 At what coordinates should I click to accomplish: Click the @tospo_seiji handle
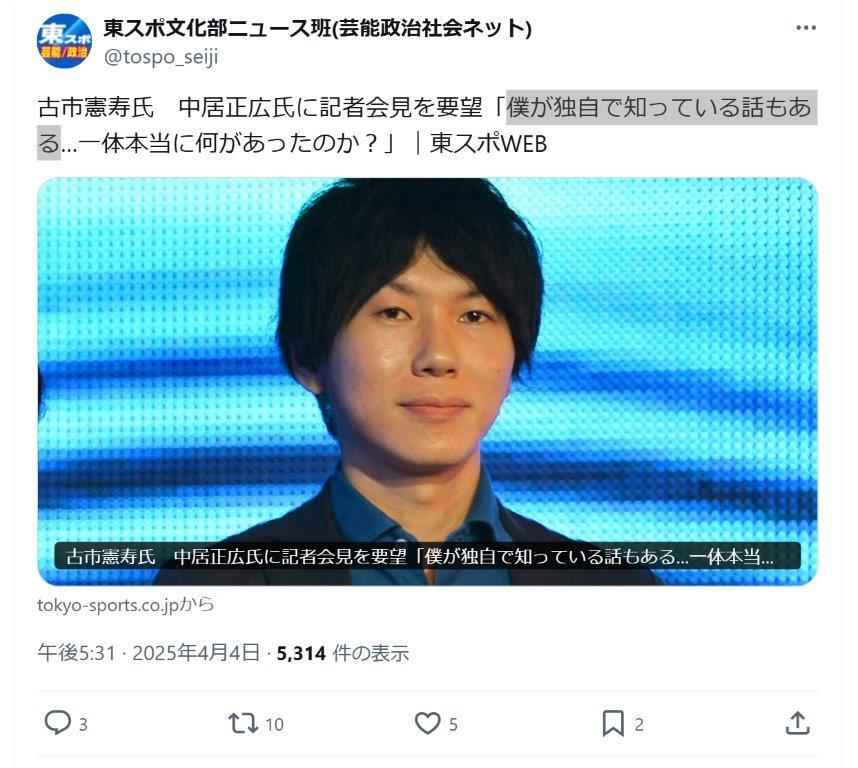tap(161, 57)
